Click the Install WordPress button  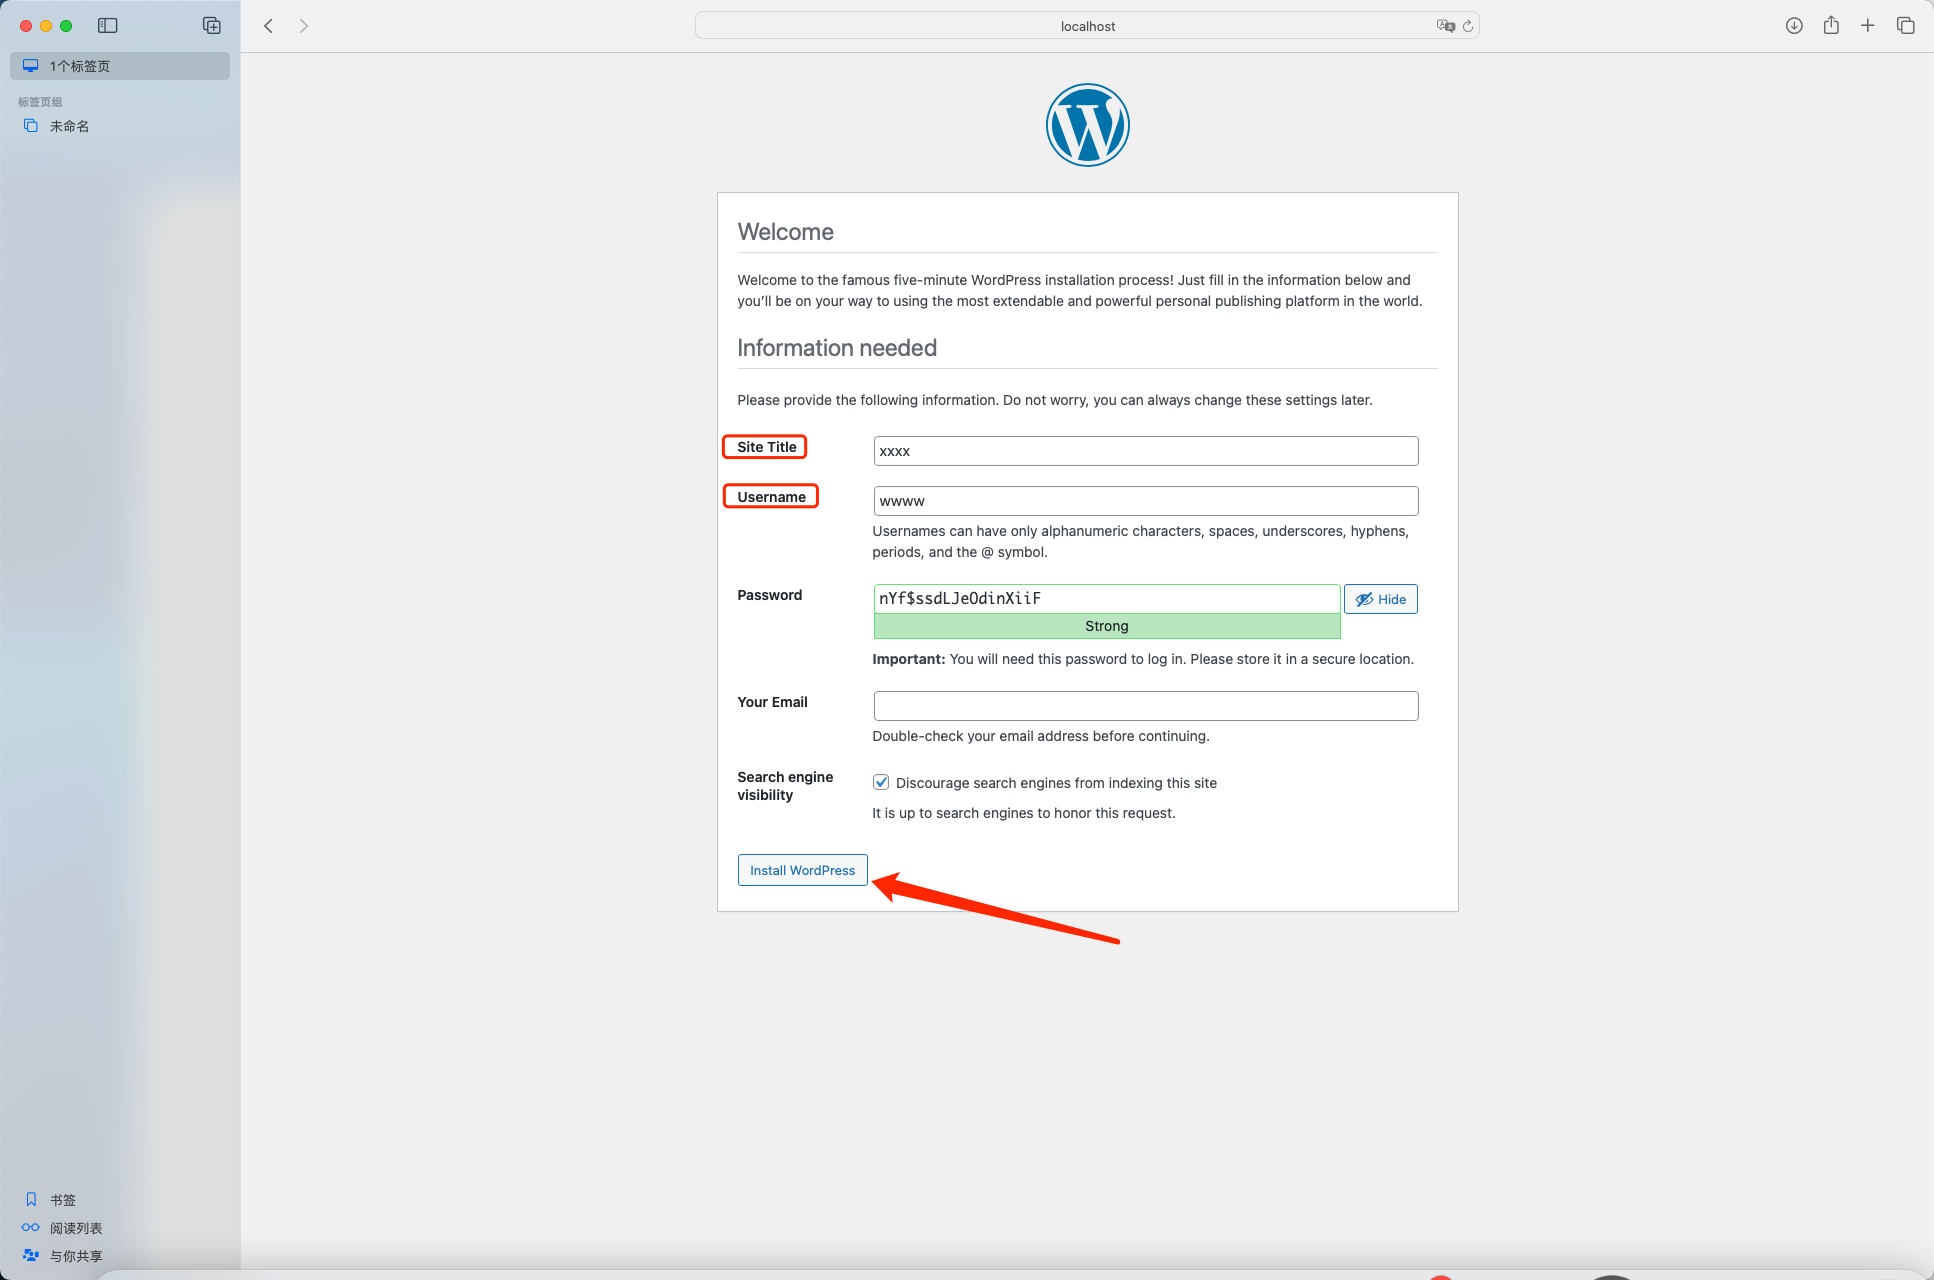(802, 870)
